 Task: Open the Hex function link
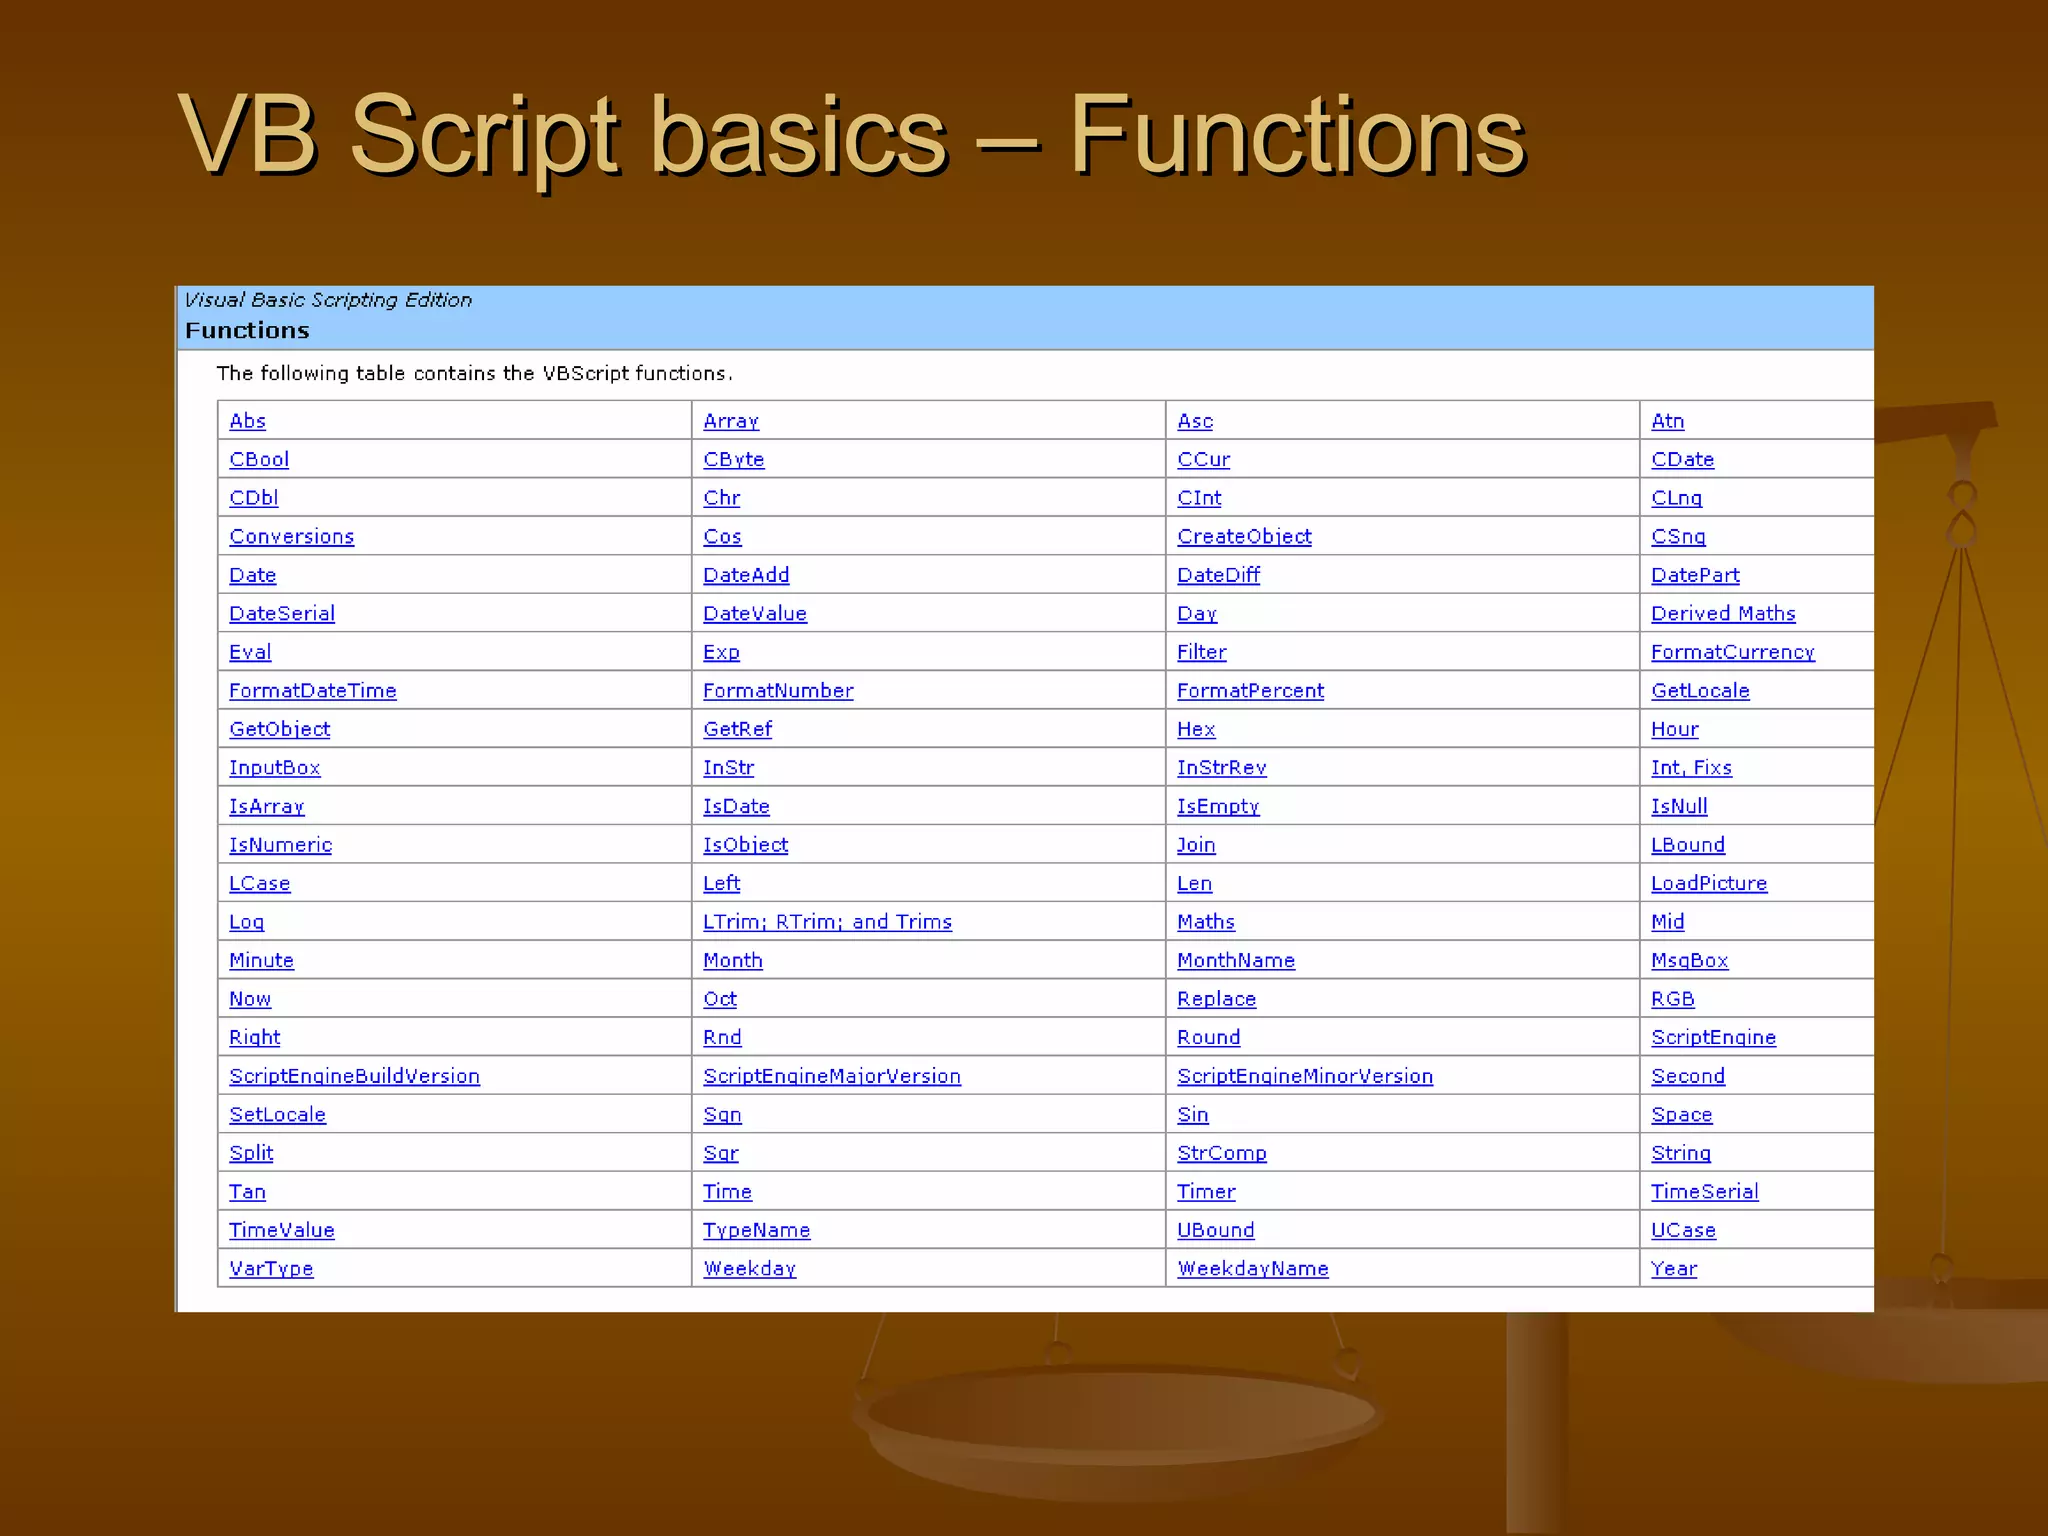[1196, 729]
